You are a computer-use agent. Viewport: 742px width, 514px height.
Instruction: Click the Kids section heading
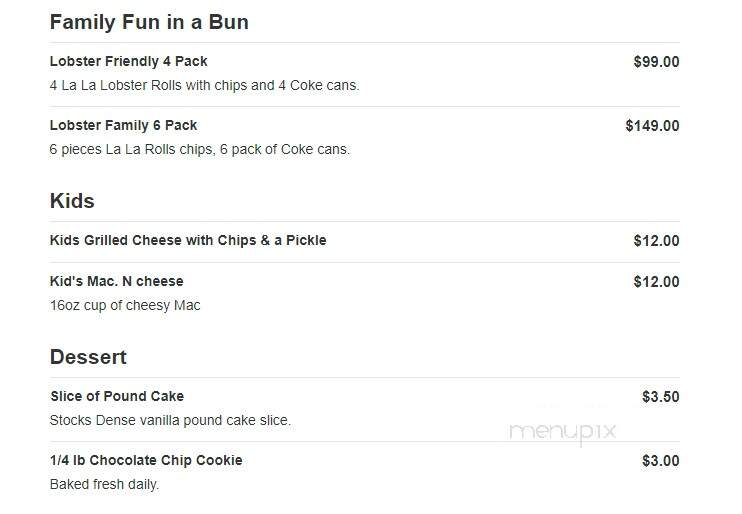coord(72,201)
